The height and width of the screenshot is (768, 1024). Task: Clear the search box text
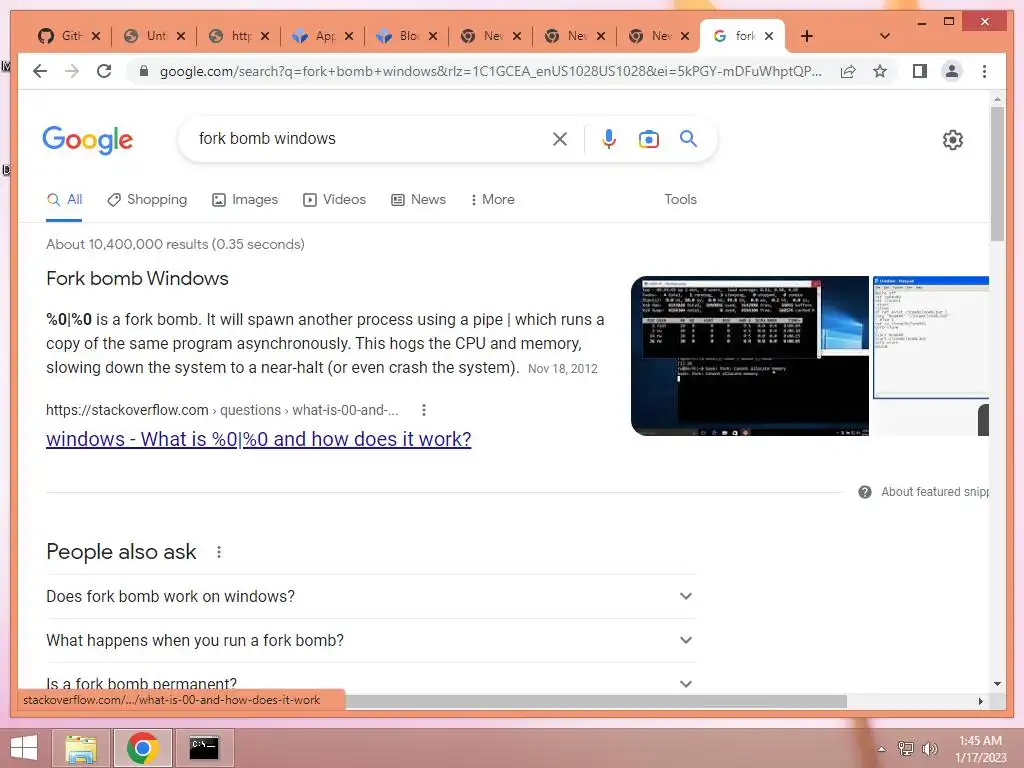coord(560,139)
